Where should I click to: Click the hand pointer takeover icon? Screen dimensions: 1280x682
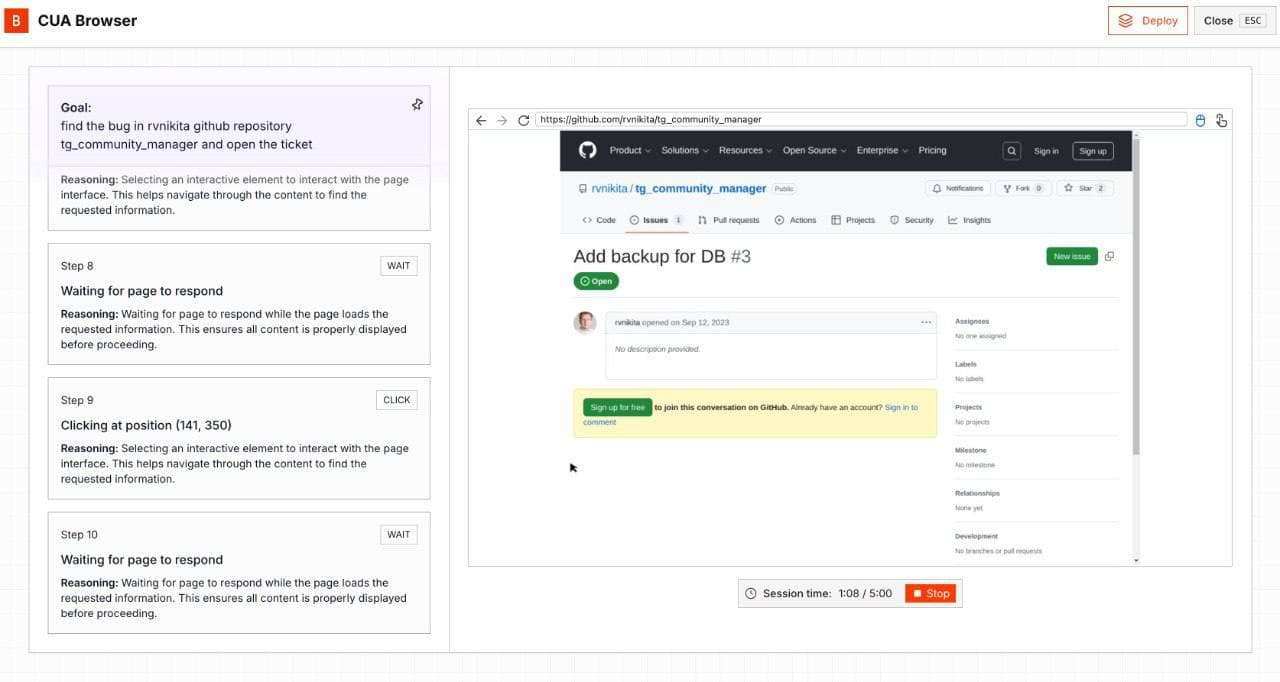(1221, 120)
